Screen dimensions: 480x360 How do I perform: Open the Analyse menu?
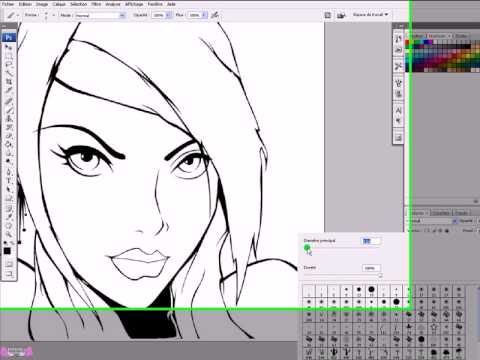113,4
